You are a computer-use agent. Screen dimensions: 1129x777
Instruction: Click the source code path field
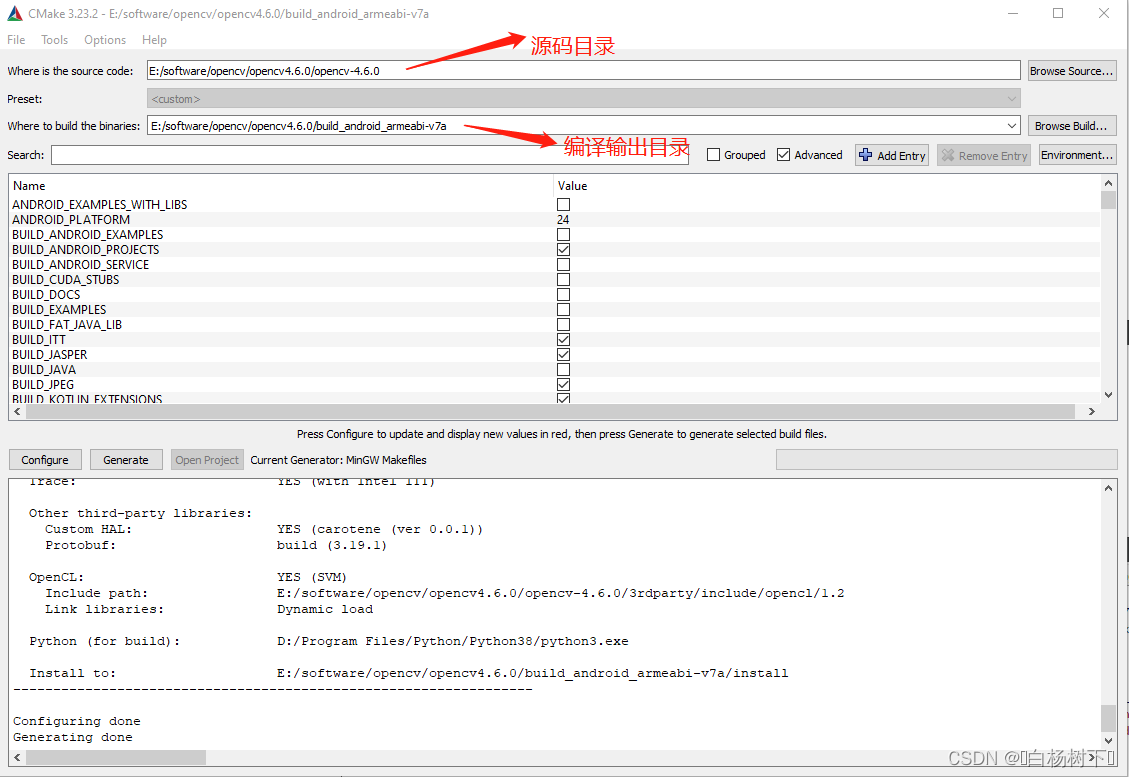click(x=583, y=71)
